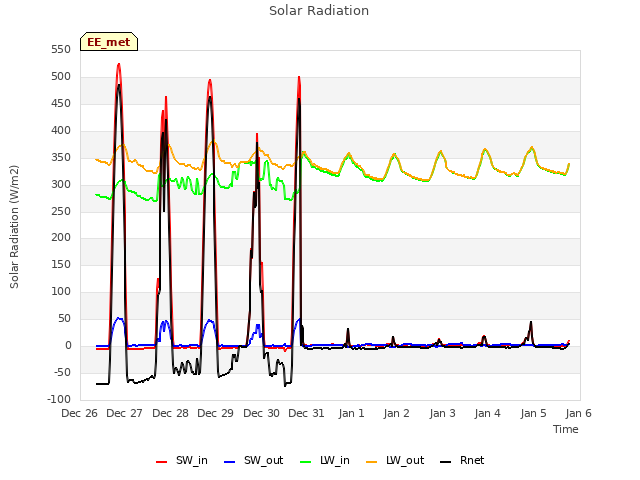Image resolution: width=640 pixels, height=480 pixels.
Task: Click the 100 y-axis value
Action: [x=61, y=291]
